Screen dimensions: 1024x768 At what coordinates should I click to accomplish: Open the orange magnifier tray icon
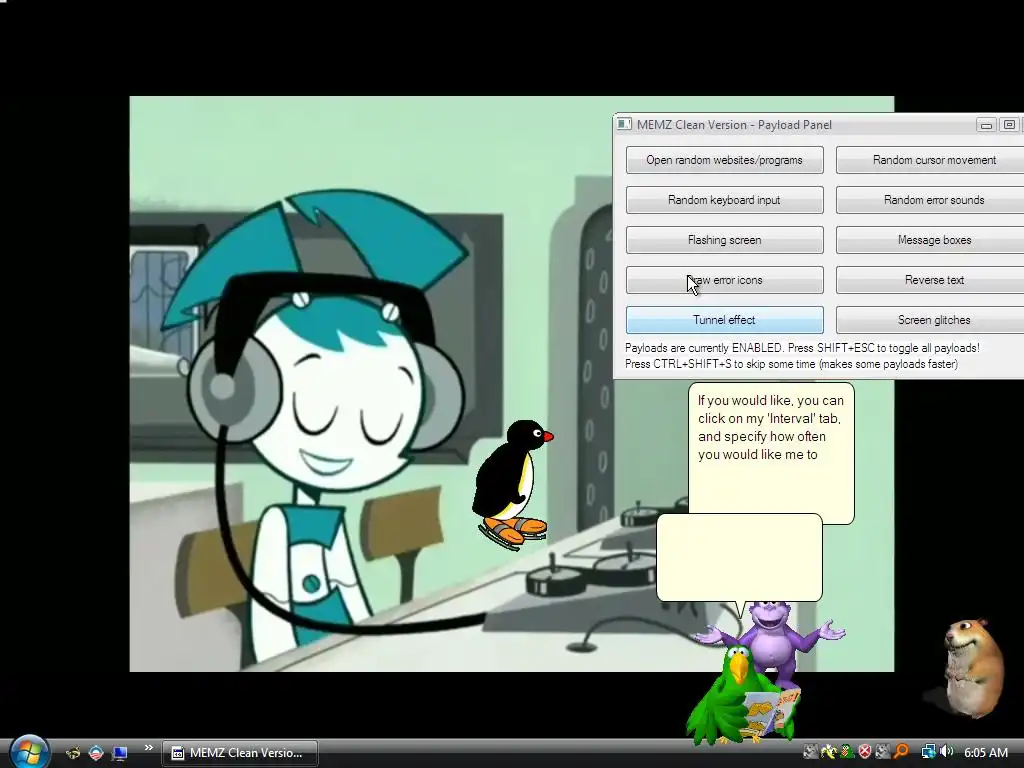[x=901, y=752]
